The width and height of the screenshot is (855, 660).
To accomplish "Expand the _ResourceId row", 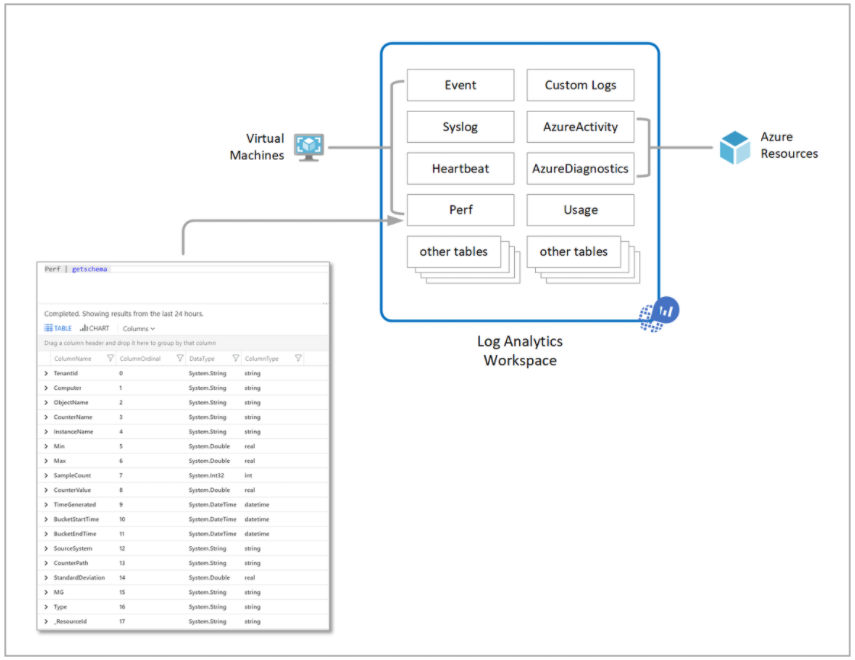I will pos(46,622).
